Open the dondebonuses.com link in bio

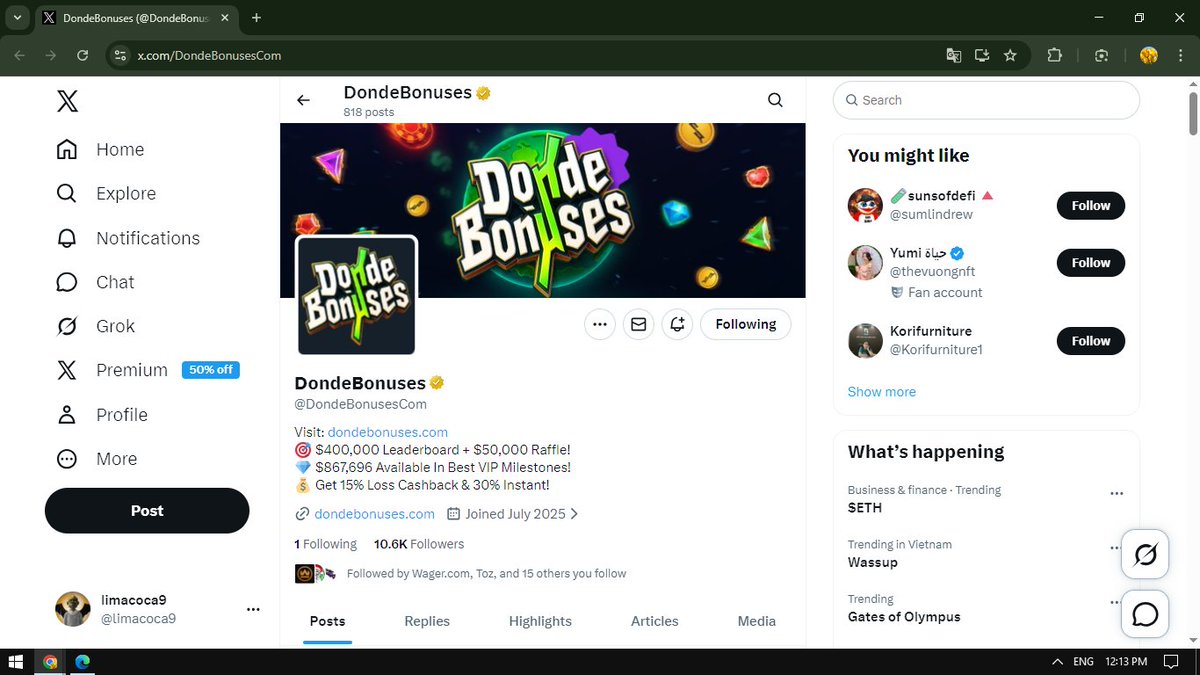[x=388, y=432]
